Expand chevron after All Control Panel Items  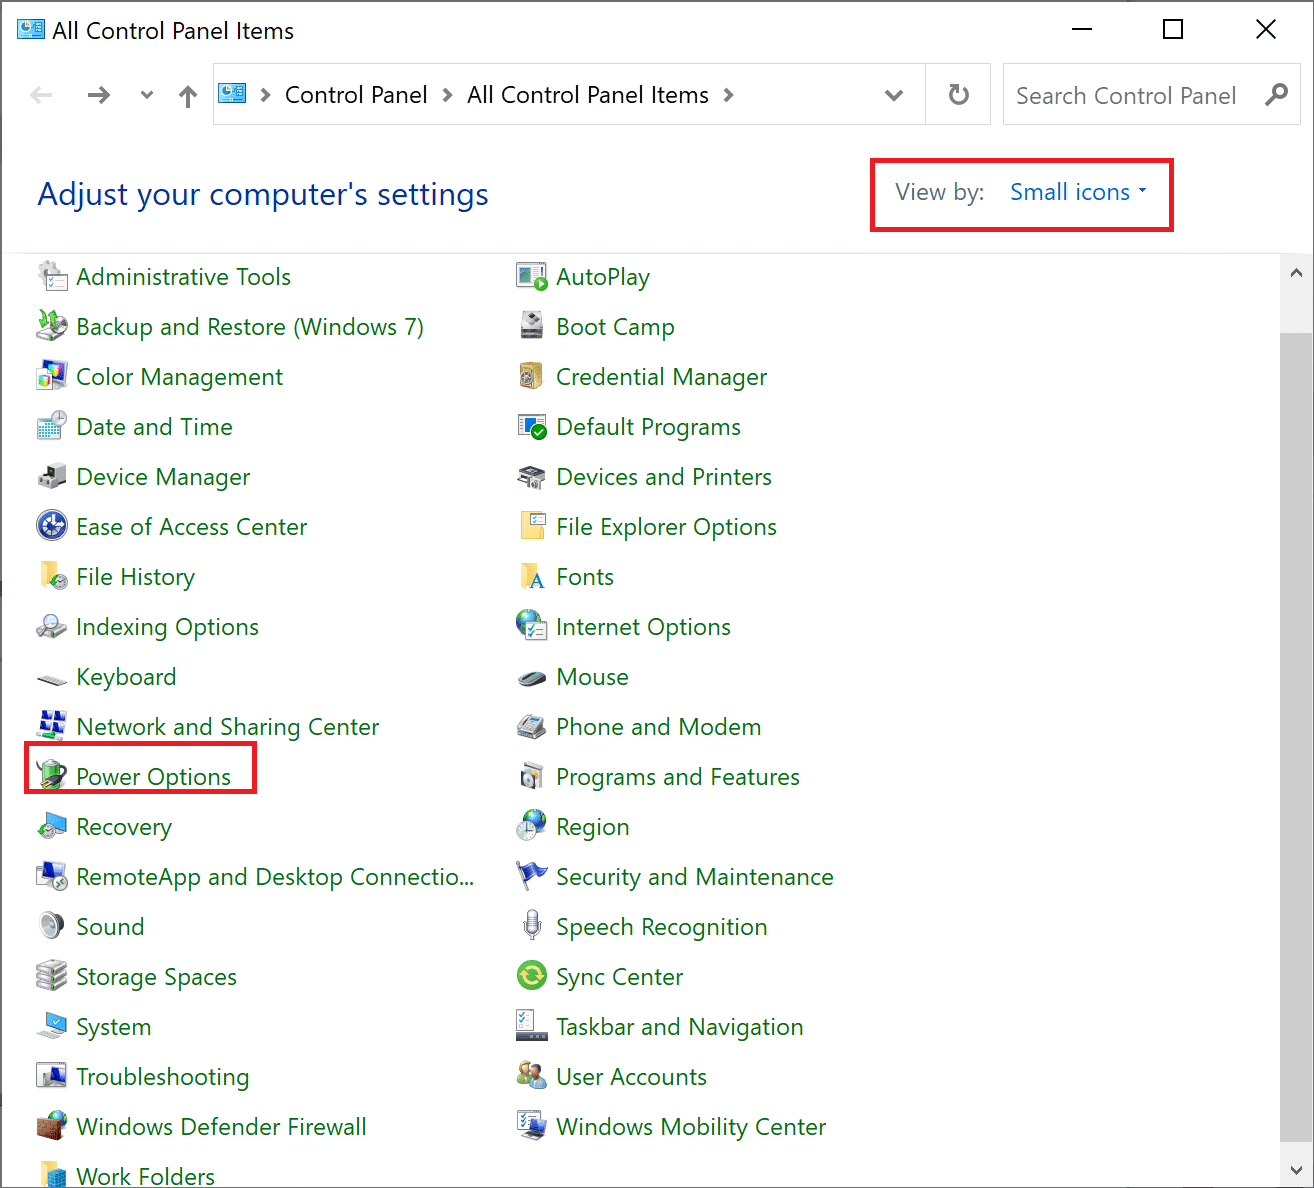pos(728,95)
